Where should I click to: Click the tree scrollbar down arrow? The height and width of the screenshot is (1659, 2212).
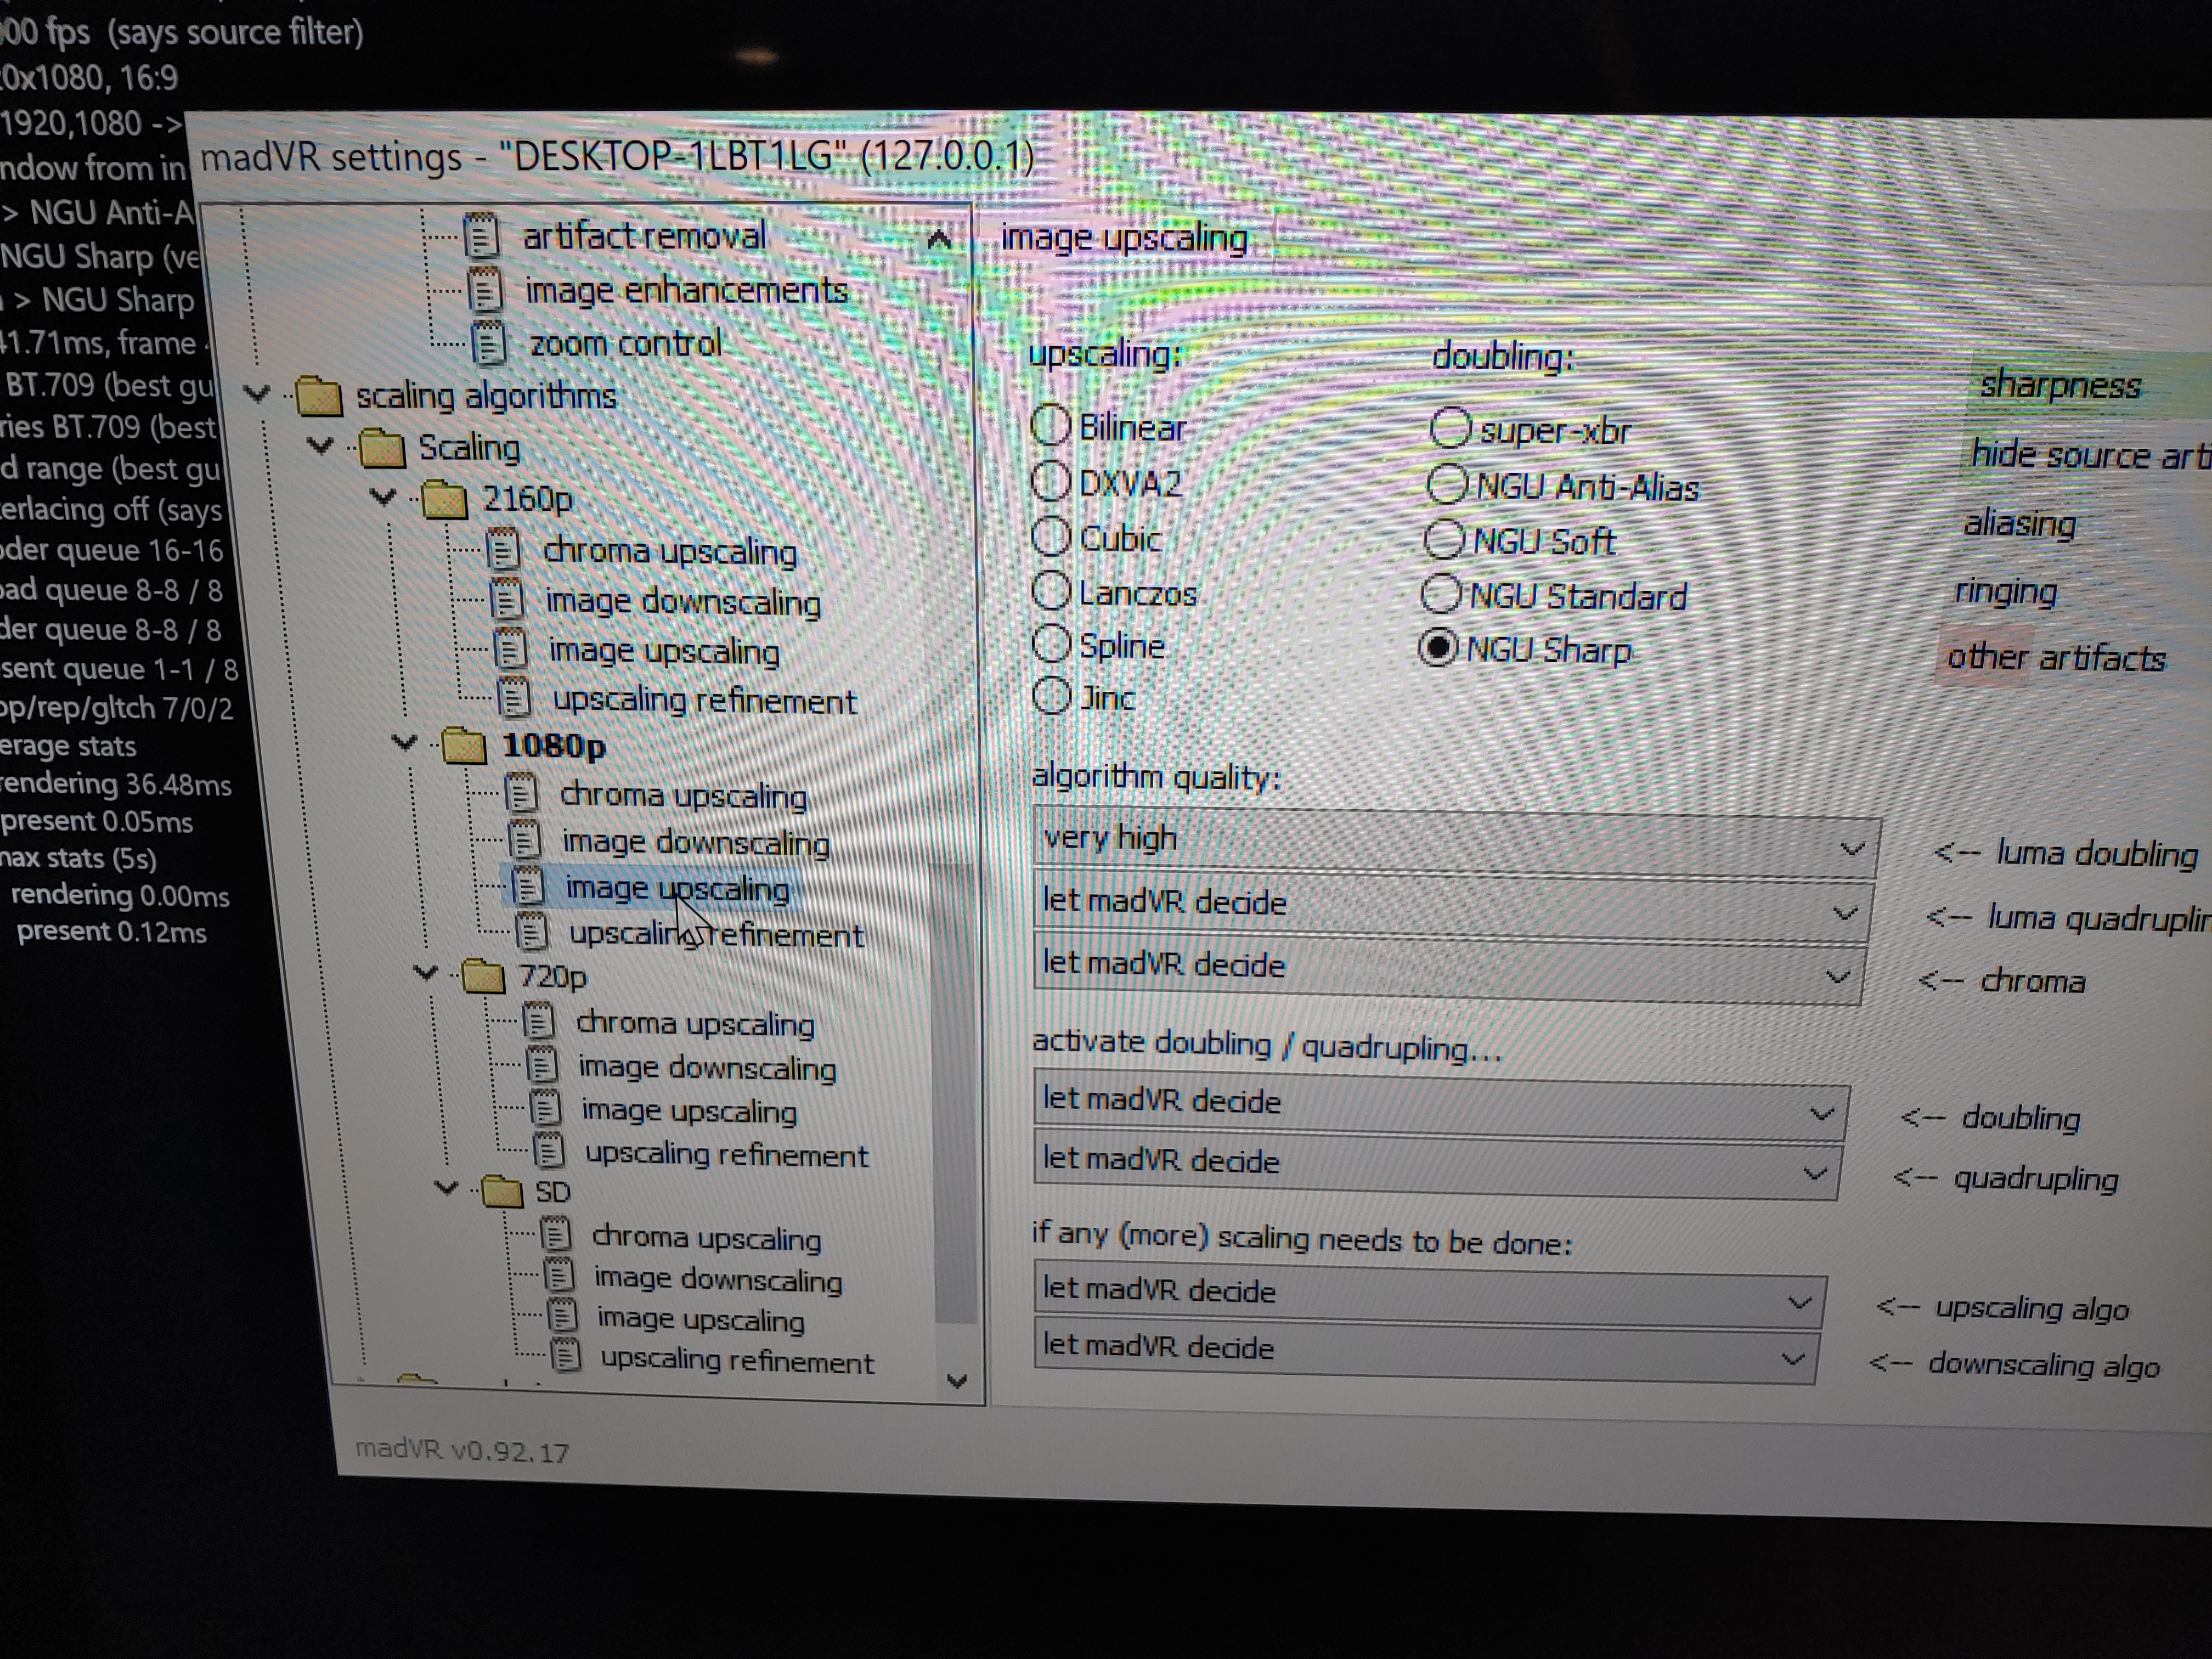point(957,1380)
